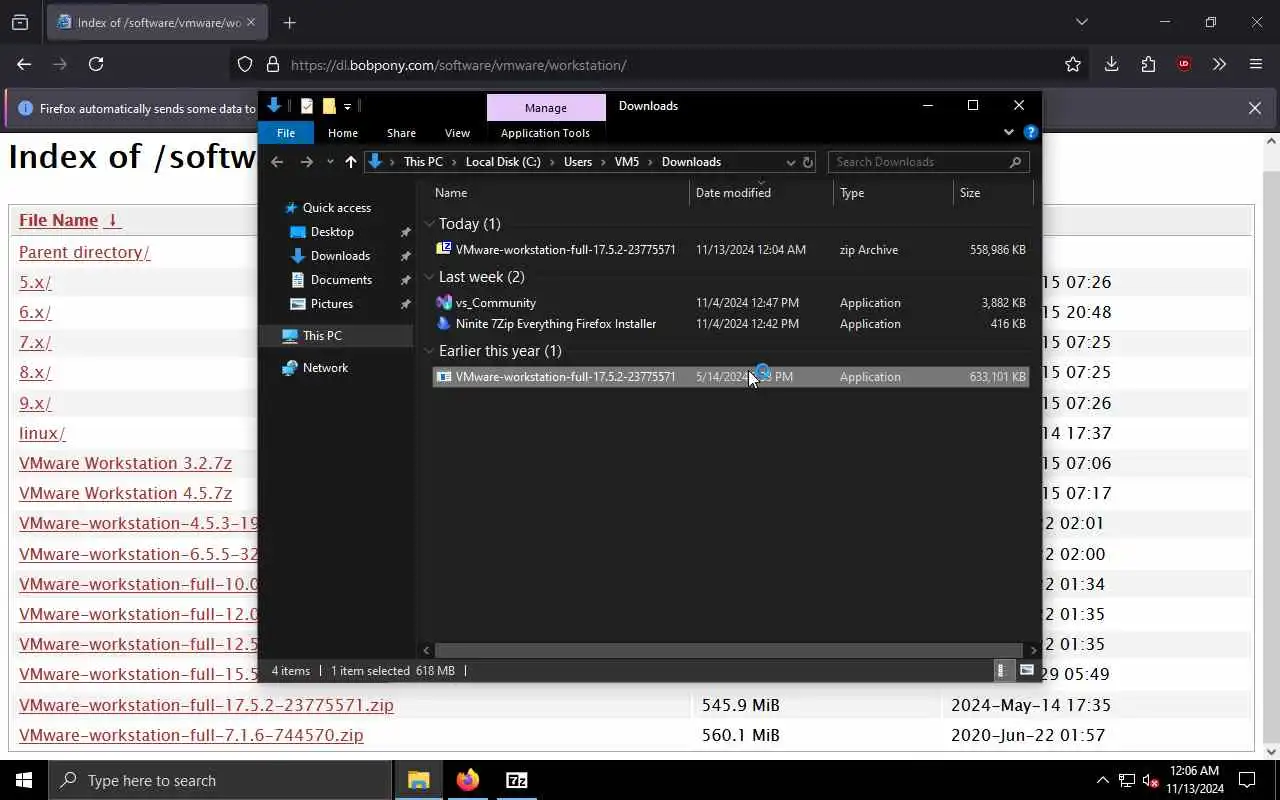The image size is (1280, 800).
Task: Open Application Tools ribbon tab
Action: click(545, 133)
